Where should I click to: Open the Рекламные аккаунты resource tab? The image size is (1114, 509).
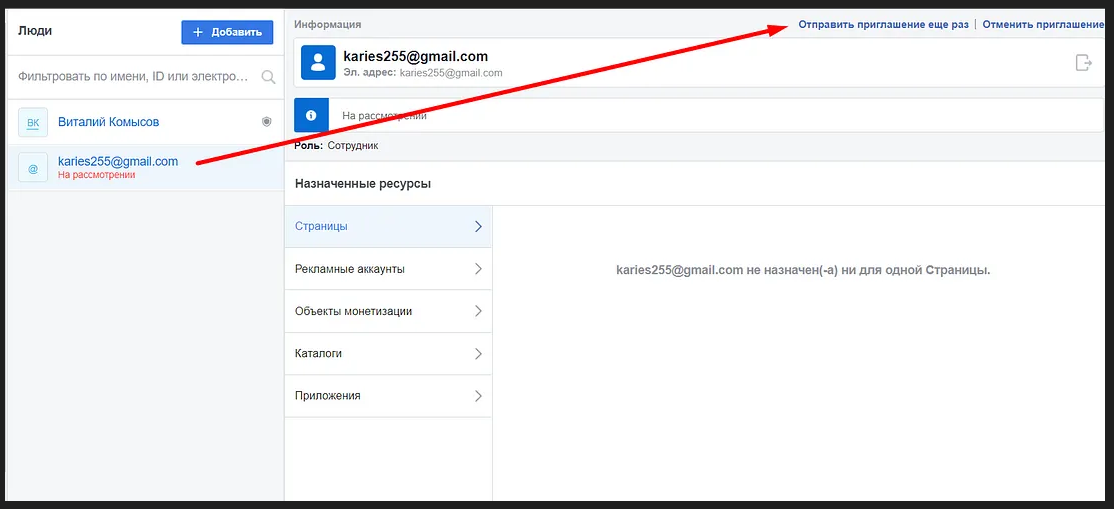tap(350, 269)
